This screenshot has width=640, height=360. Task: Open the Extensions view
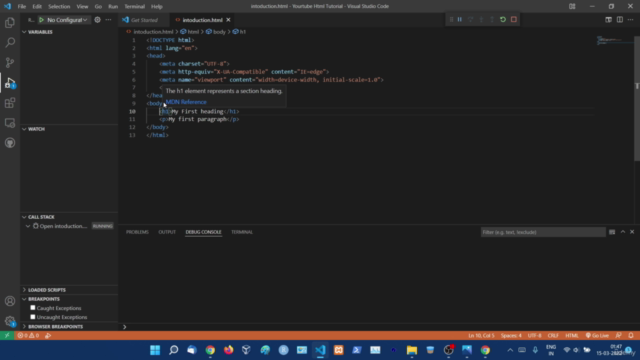pyautogui.click(x=10, y=103)
